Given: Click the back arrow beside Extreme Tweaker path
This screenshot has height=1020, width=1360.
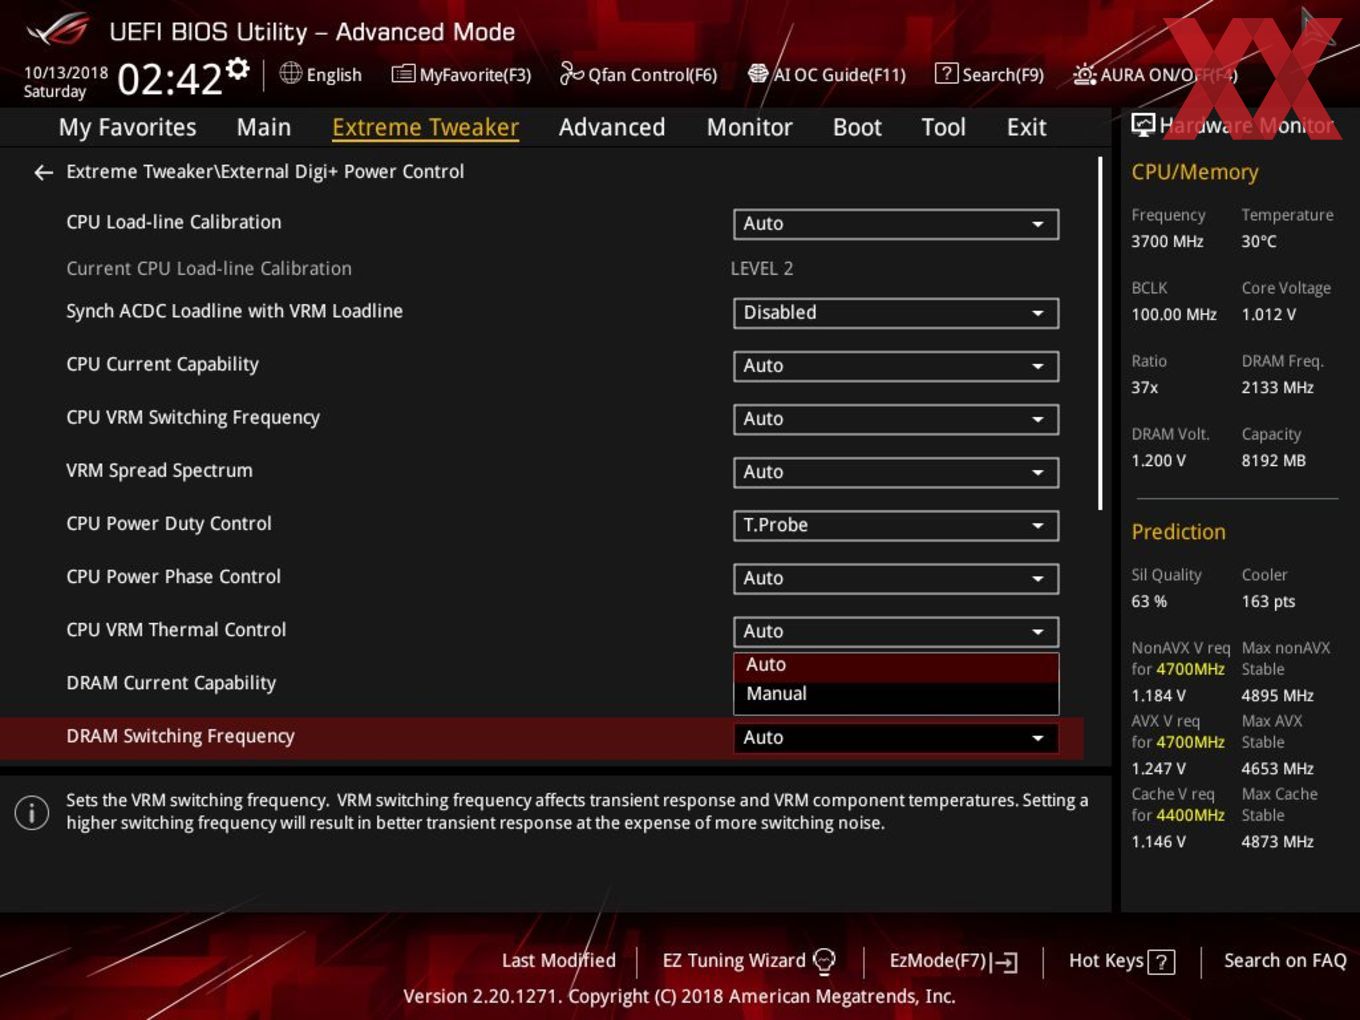Looking at the screenshot, I should pyautogui.click(x=43, y=173).
